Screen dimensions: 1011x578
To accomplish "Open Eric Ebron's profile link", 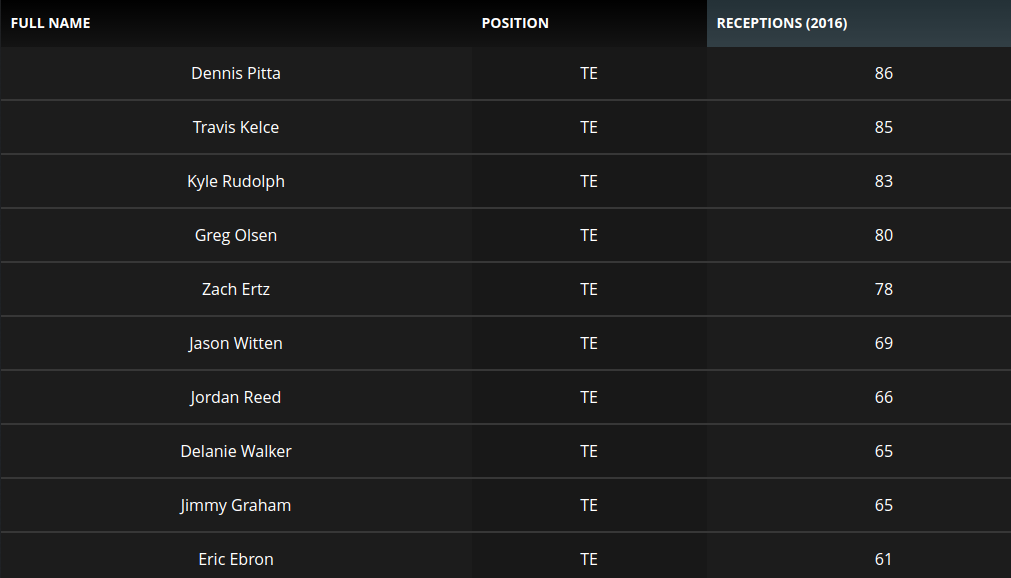I will [235, 559].
